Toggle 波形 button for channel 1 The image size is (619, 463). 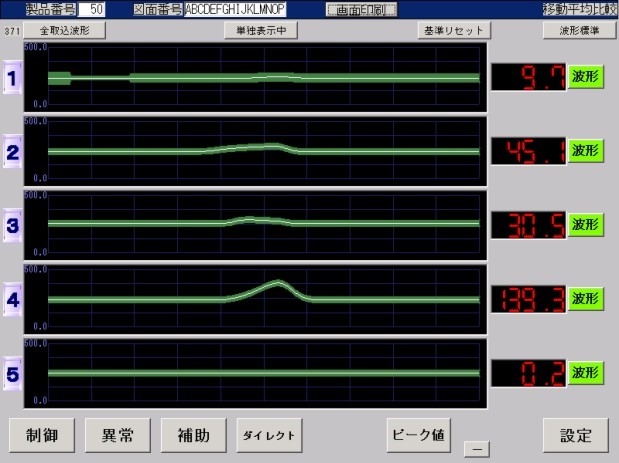[586, 77]
